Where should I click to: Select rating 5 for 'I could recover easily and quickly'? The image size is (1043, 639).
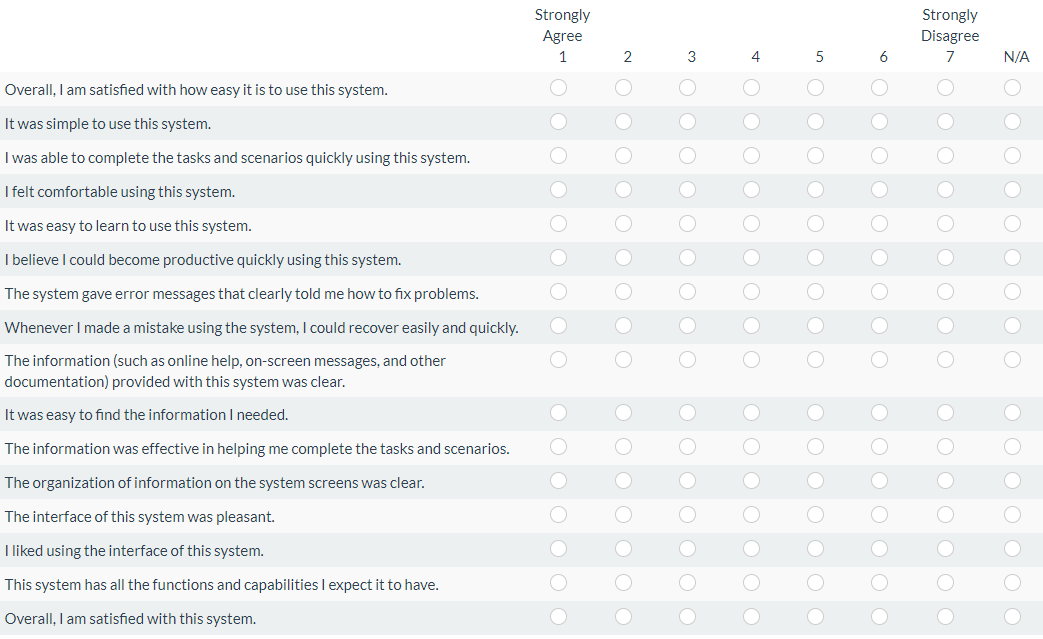[x=816, y=326]
